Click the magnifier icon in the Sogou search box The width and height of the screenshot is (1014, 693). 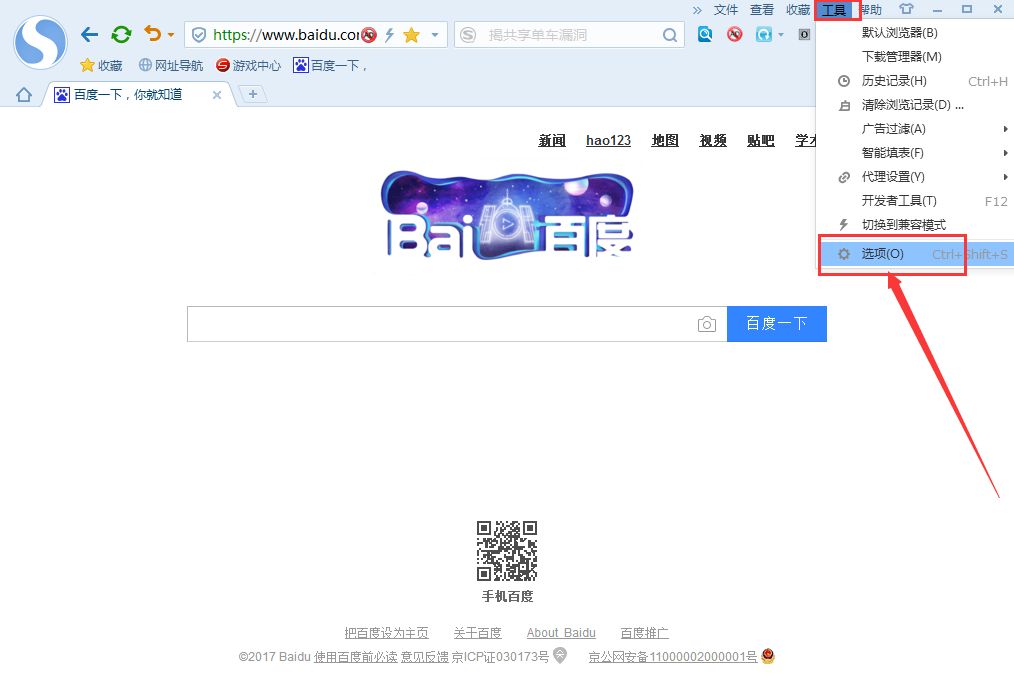(x=670, y=35)
